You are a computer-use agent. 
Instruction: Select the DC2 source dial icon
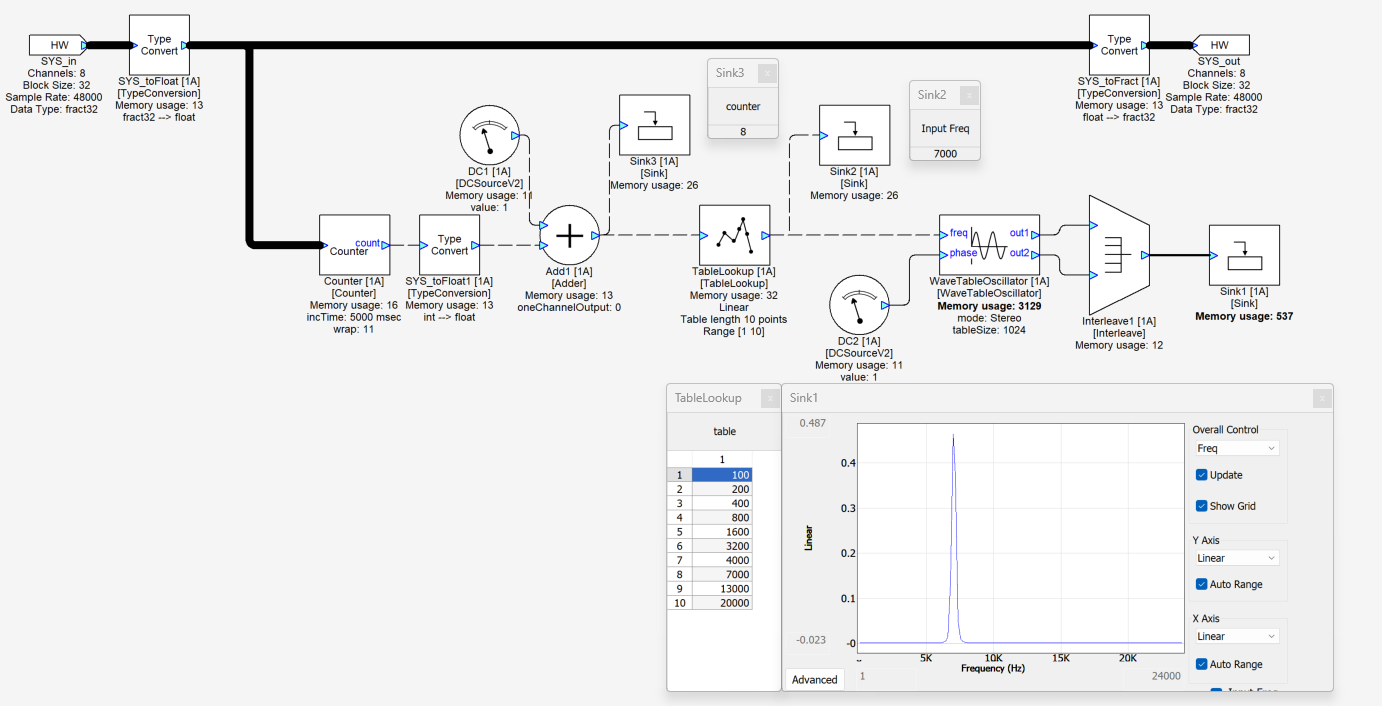point(860,308)
